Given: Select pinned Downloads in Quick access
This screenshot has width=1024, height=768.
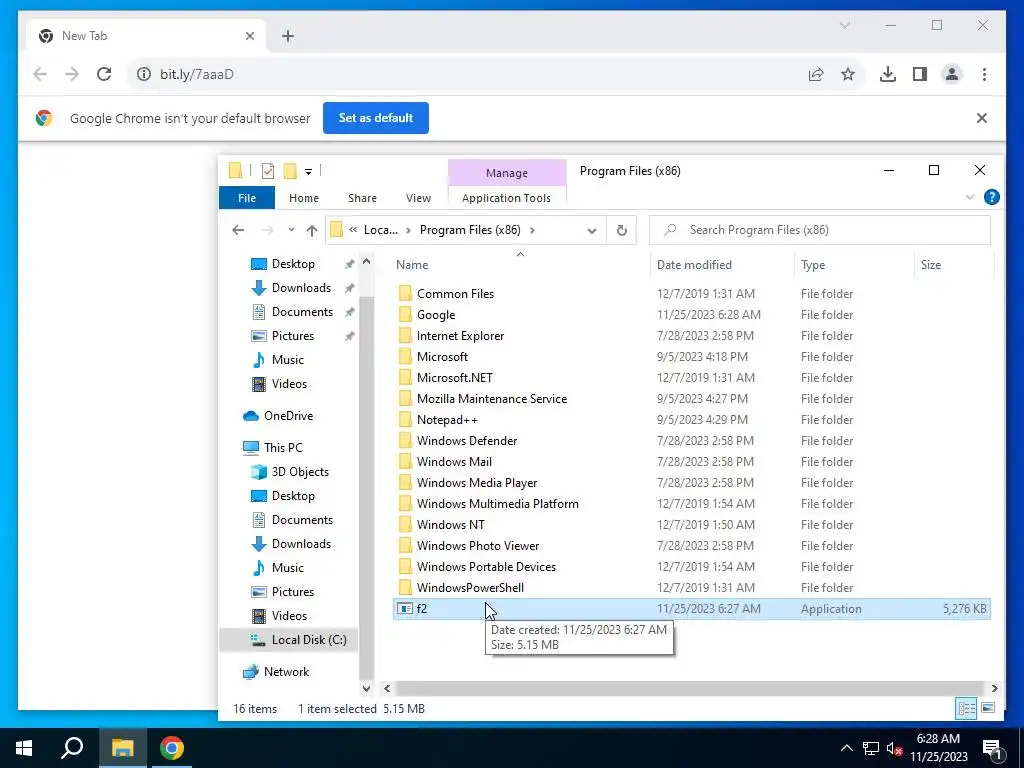Looking at the screenshot, I should pos(301,288).
